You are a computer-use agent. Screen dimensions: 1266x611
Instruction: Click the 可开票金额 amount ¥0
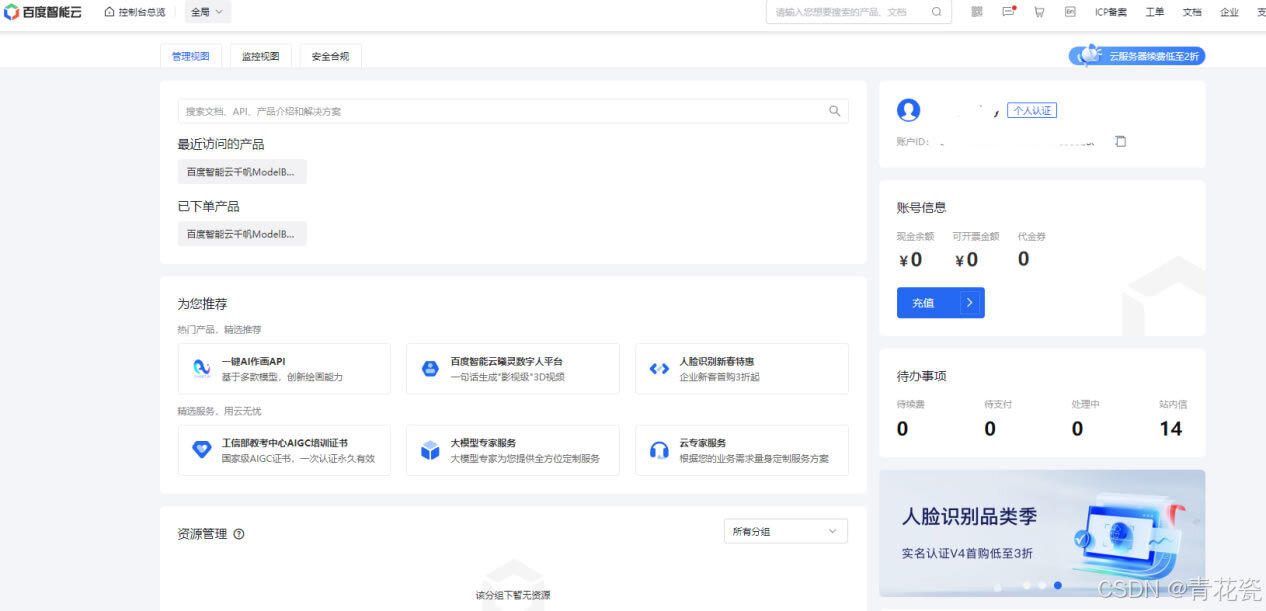coord(966,260)
